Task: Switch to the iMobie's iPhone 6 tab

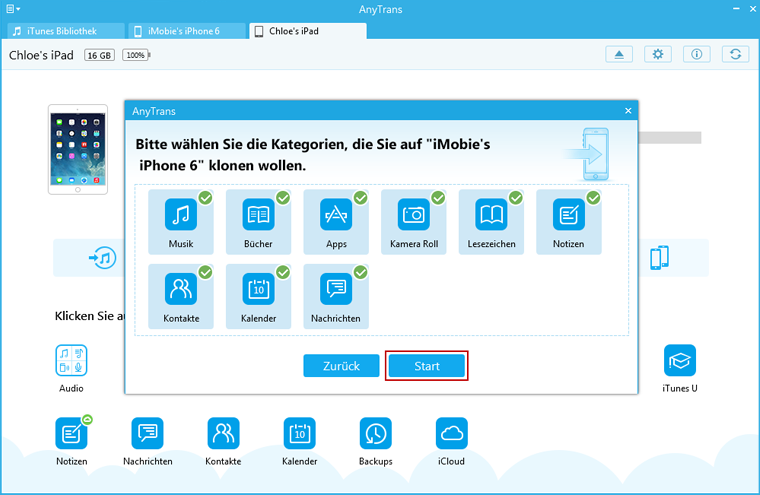Action: 188,31
